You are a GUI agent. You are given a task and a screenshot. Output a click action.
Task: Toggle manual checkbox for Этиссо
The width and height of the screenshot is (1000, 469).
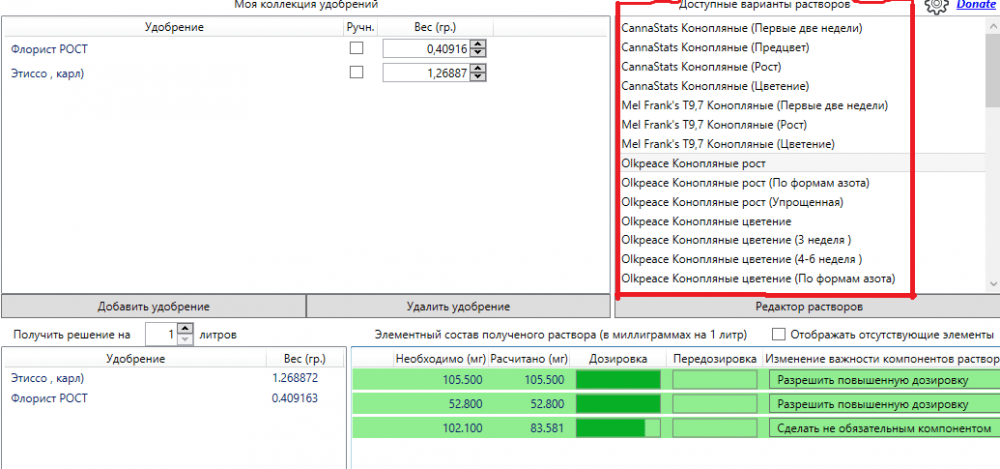(x=357, y=73)
